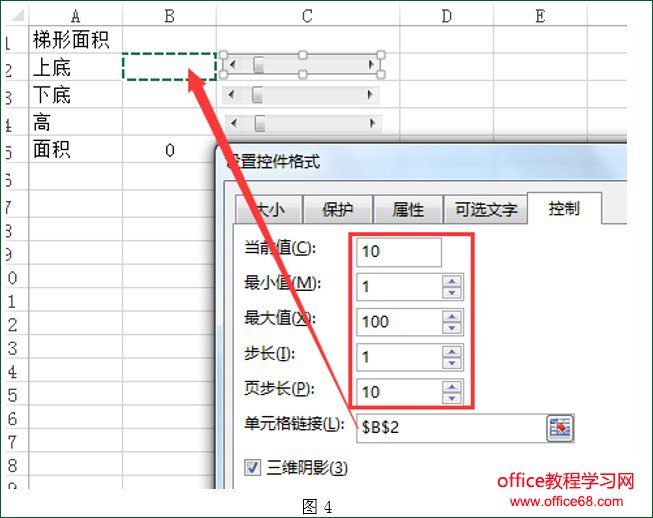Click right arrow of 高 scrollbar
653x518 pixels.
[x=372, y=123]
